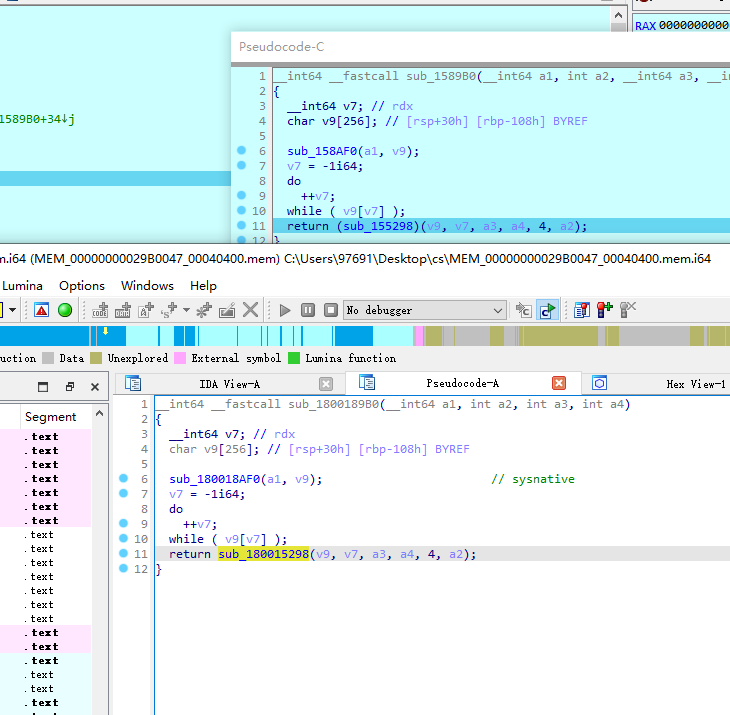Viewport: 730px width, 715px height.
Task: Open the string literal dropdown arrow
Action: tap(186, 310)
